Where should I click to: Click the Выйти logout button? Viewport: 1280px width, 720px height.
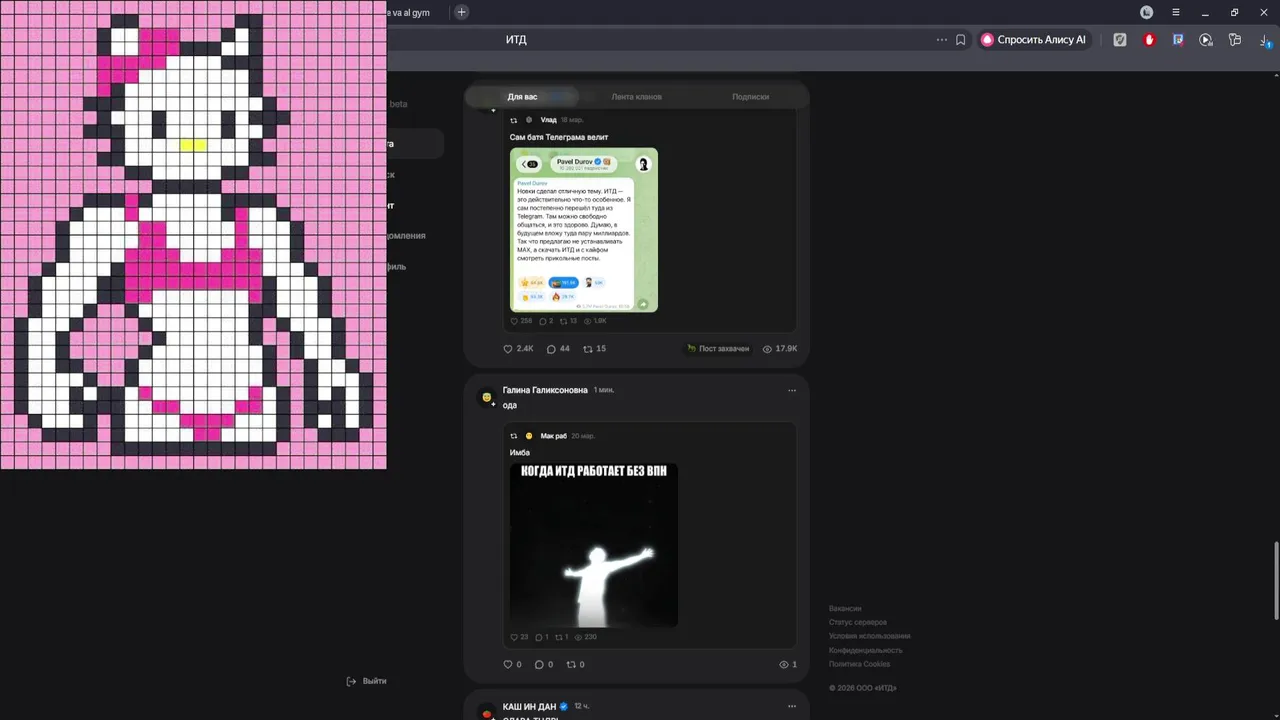(366, 681)
